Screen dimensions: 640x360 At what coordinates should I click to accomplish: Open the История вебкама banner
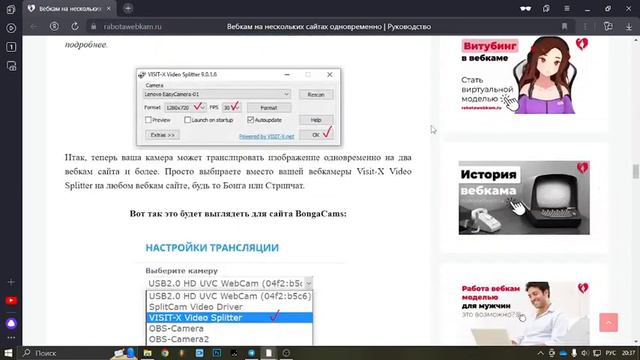click(x=524, y=198)
